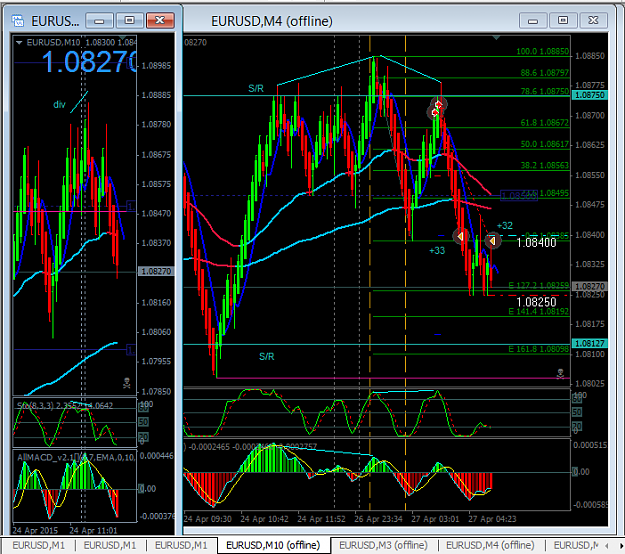Open the leftmost EURUSD,M1 tab

(x=38, y=545)
